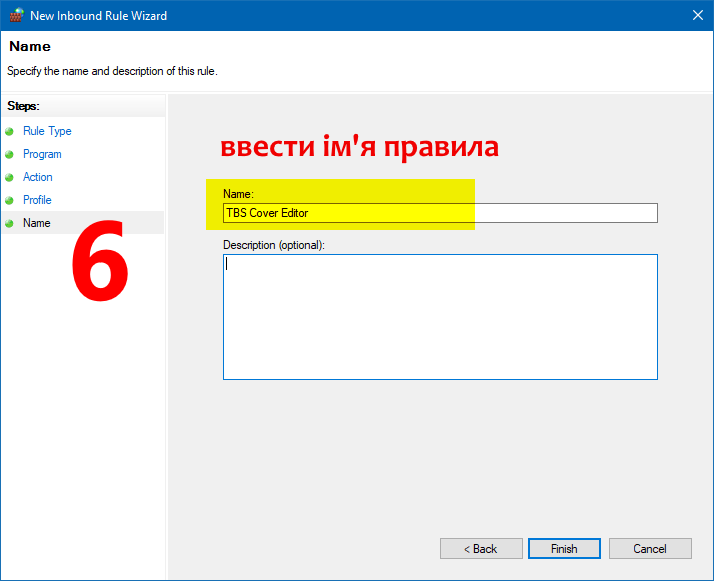714x581 pixels.
Task: Click the 'Specify the name and description' text
Action: [x=112, y=71]
